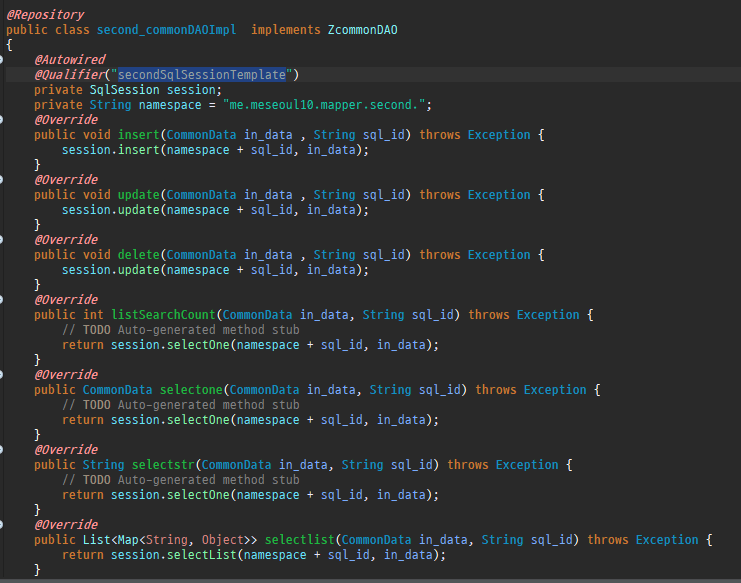The image size is (741, 583).
Task: Click the @Autowired annotation
Action: click(70, 60)
